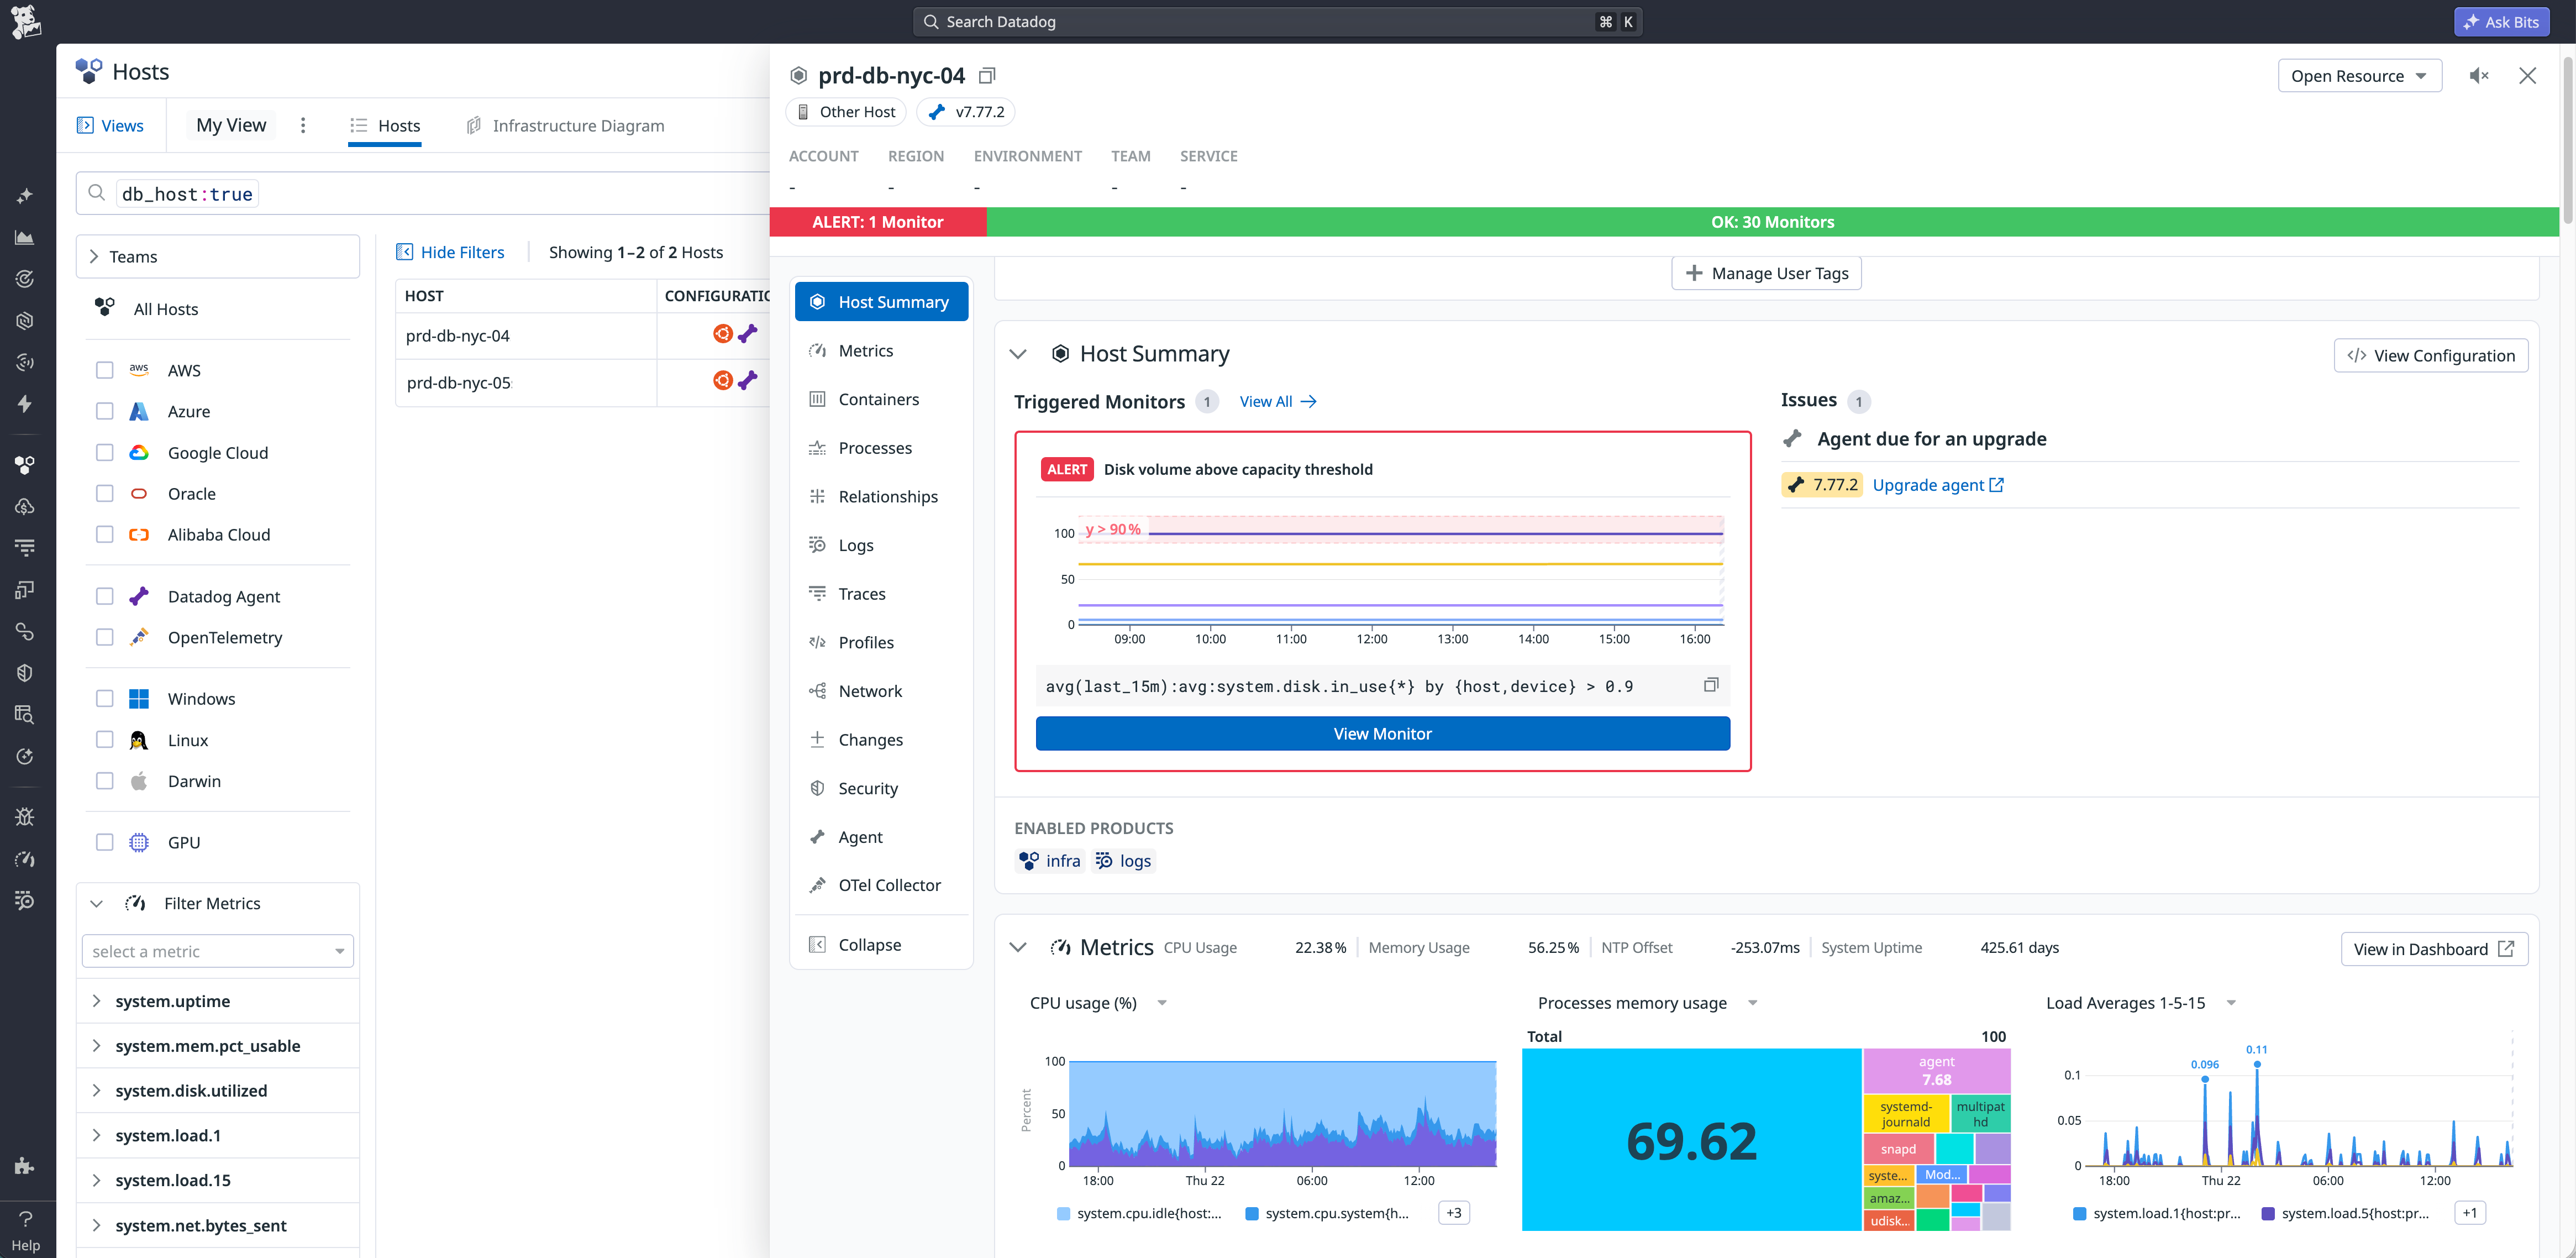Image resolution: width=2576 pixels, height=1258 pixels.
Task: Check the OpenTelemetry filter checkbox
Action: click(x=105, y=637)
